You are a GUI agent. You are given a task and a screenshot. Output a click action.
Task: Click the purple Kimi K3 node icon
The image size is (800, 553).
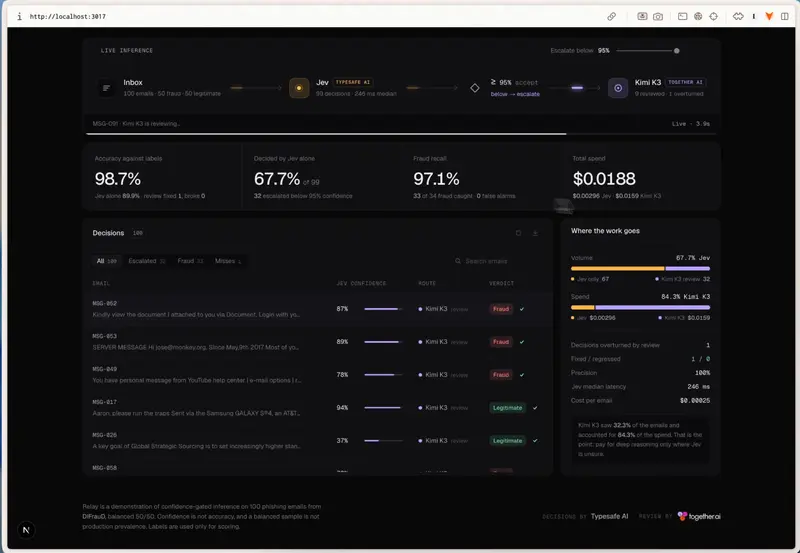617,88
